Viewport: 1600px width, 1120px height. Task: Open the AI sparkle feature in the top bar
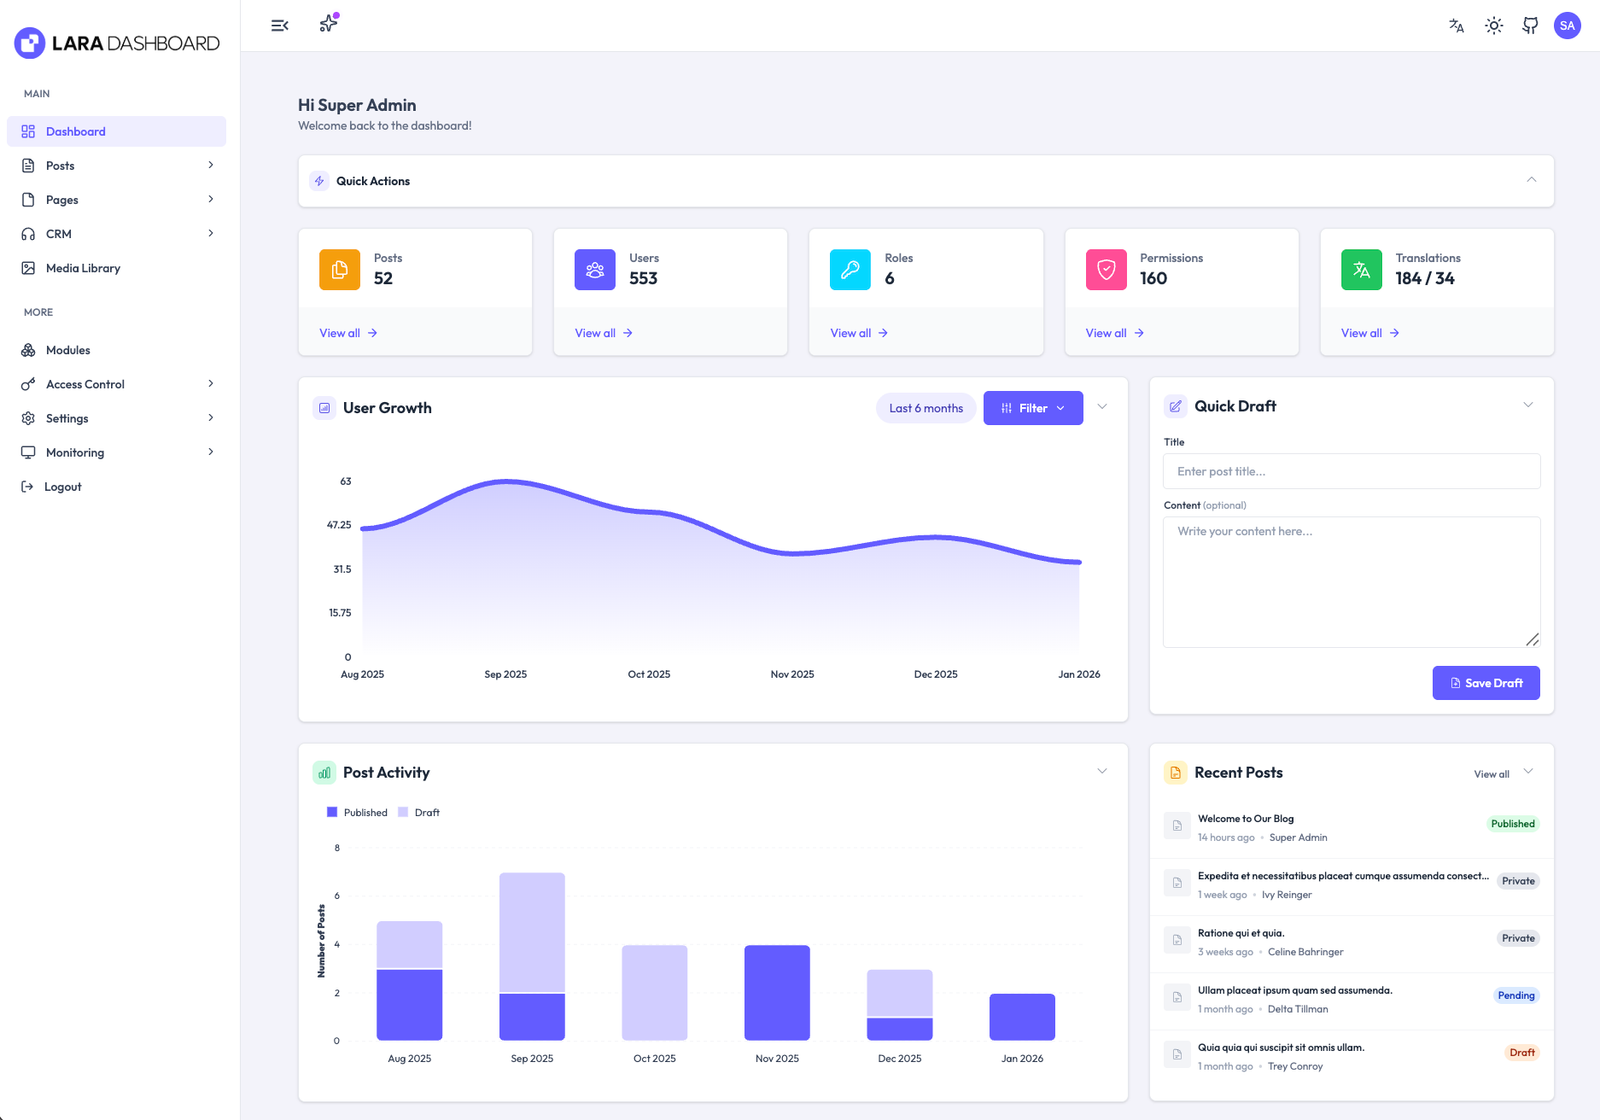tap(327, 25)
